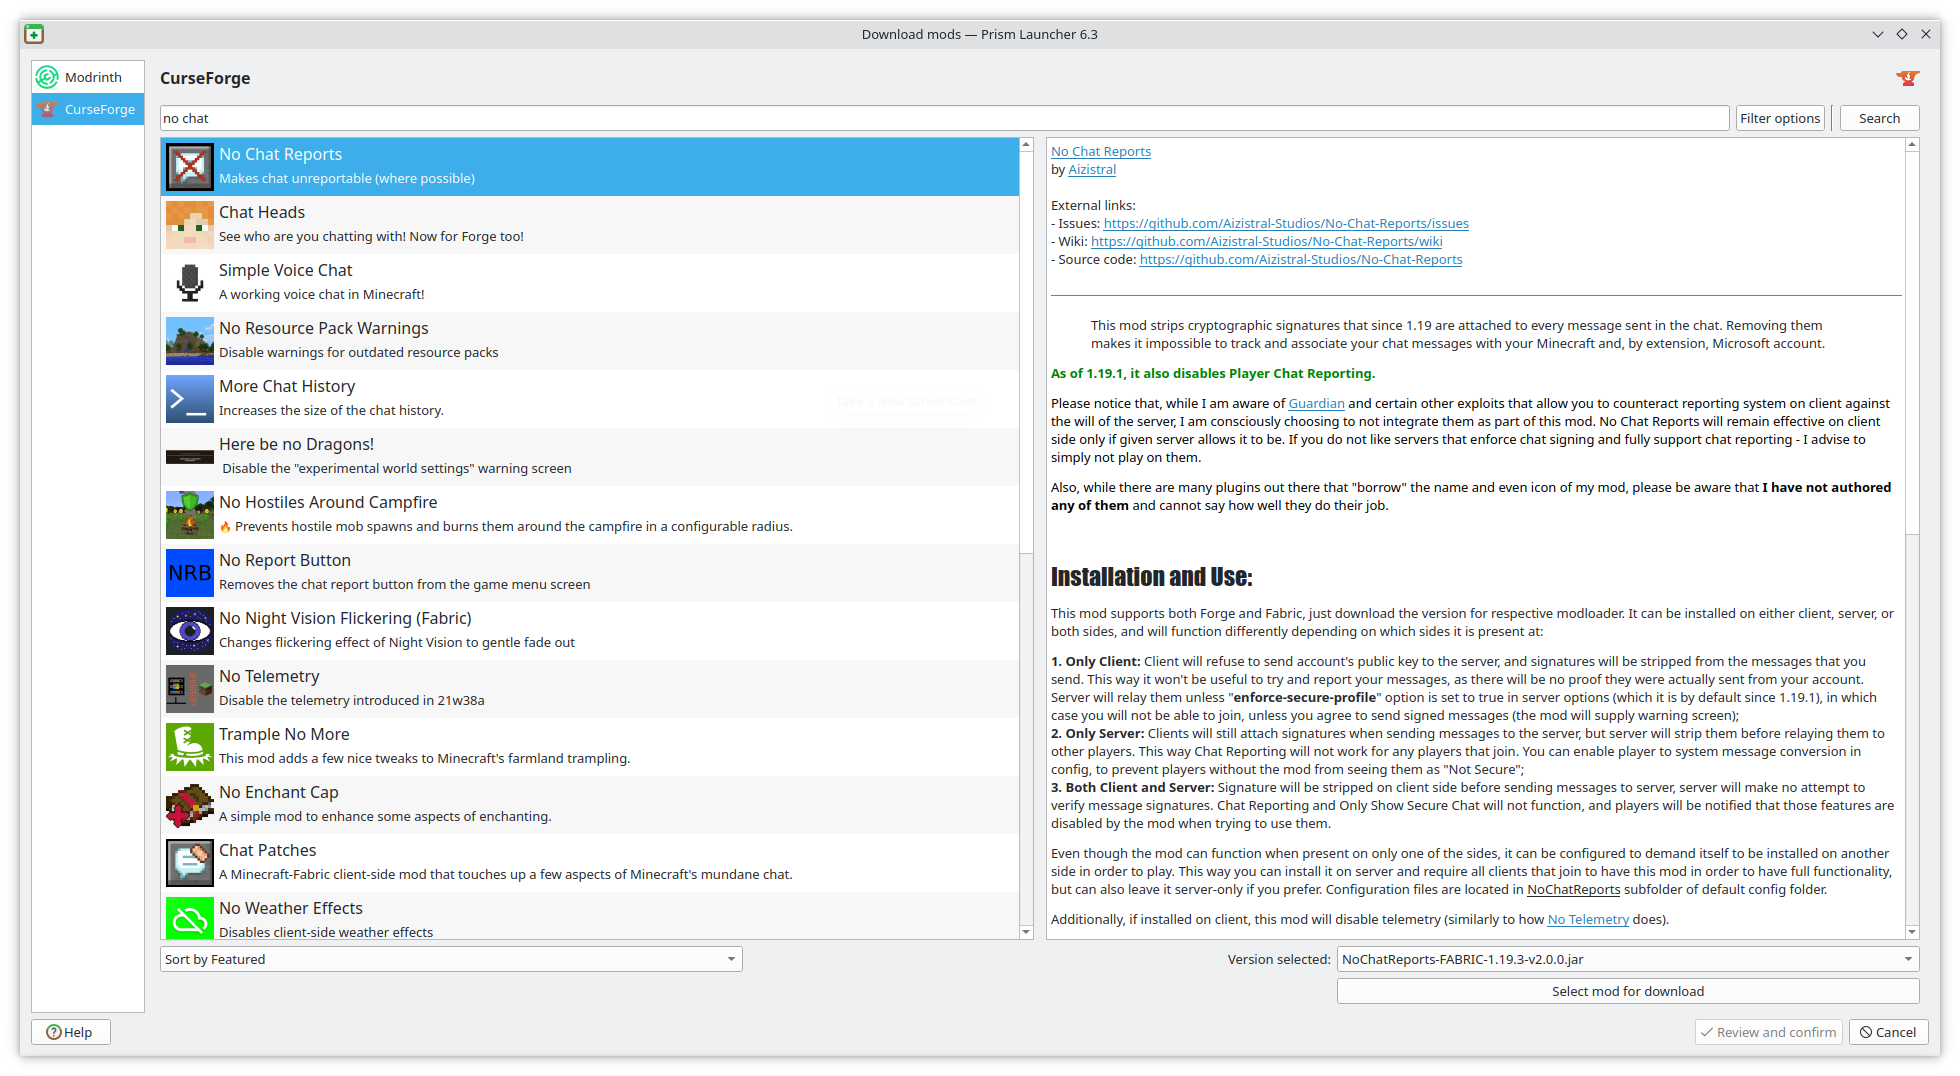Select the CurseForge tab in sidebar
The image size is (1960, 1076).
88,109
